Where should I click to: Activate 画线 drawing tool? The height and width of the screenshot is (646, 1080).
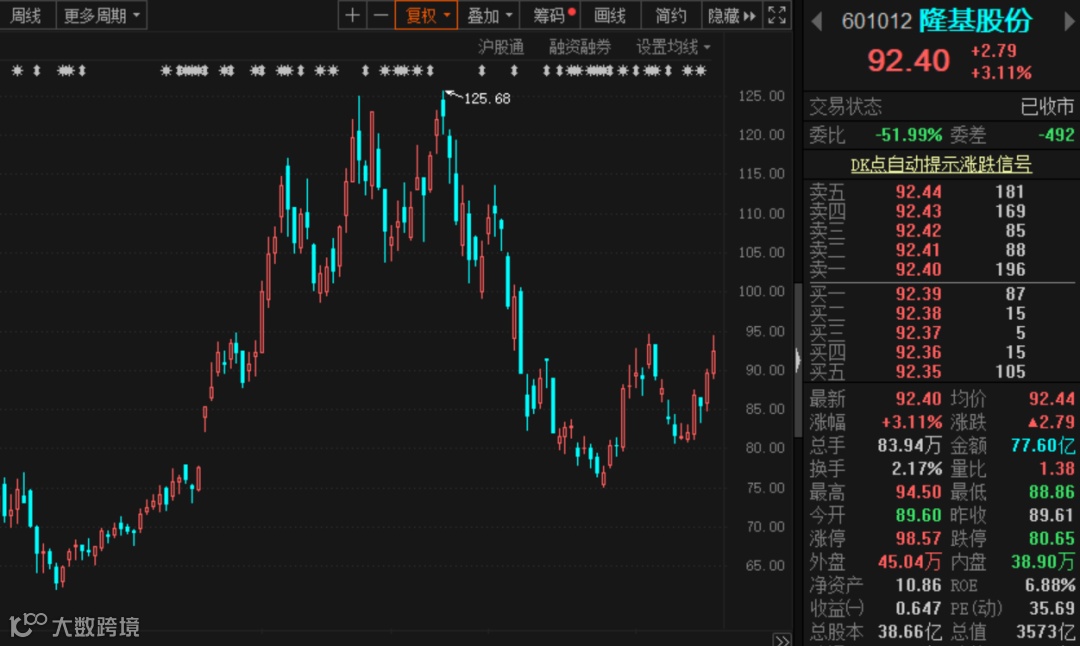(x=610, y=15)
